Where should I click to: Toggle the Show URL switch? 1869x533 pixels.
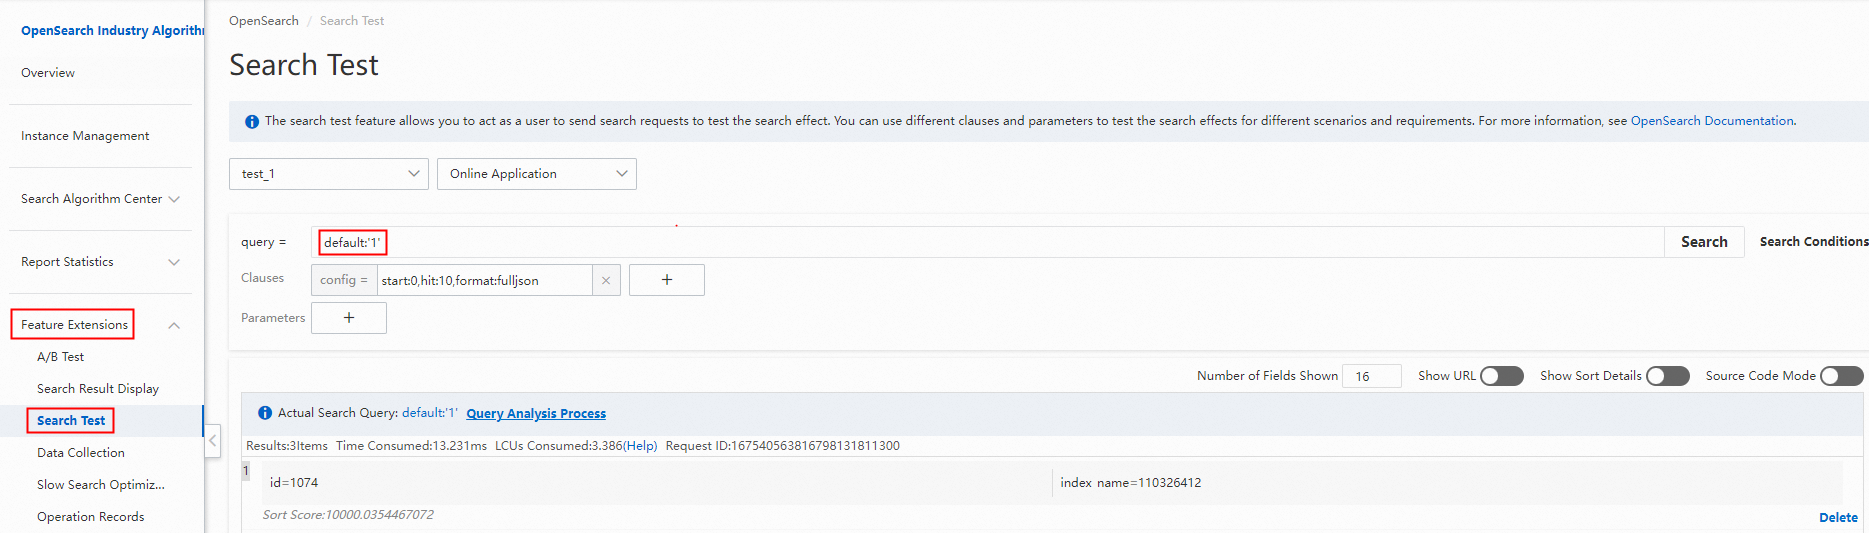[x=1502, y=376]
